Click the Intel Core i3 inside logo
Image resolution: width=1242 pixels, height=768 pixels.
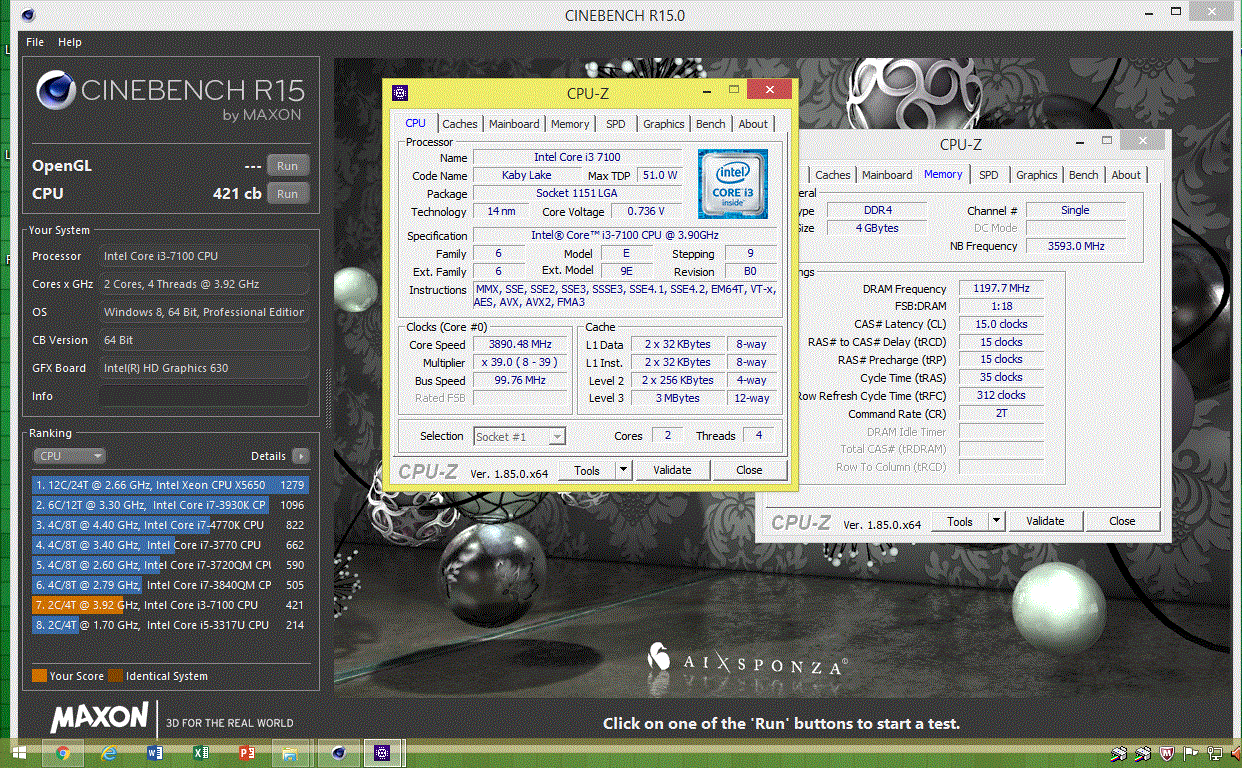tap(733, 184)
